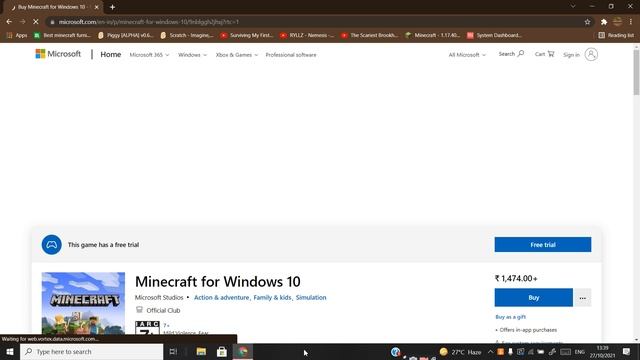Open the 'RYLLZ - Nemesis' bookmark

coord(307,35)
